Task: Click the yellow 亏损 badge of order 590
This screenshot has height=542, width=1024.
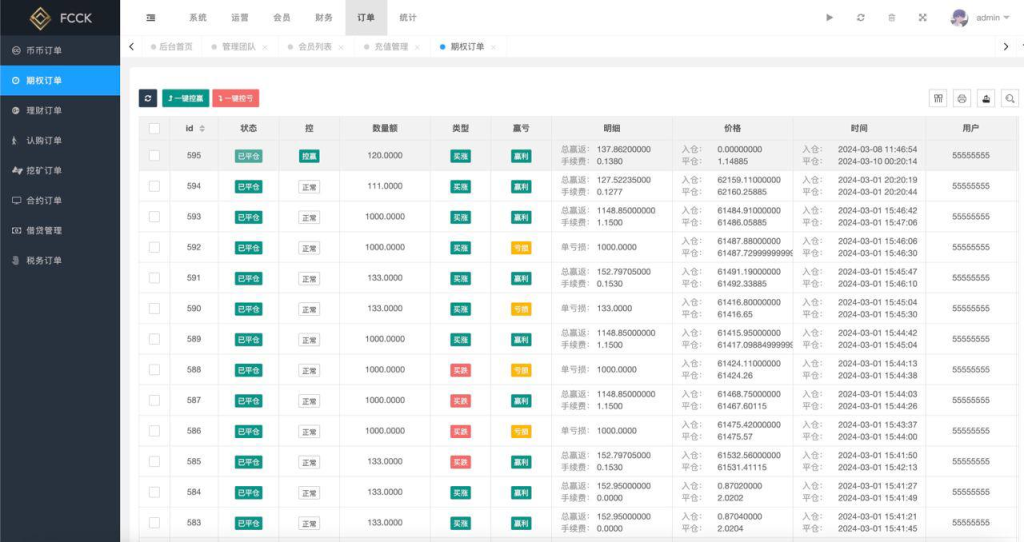Action: [521, 309]
